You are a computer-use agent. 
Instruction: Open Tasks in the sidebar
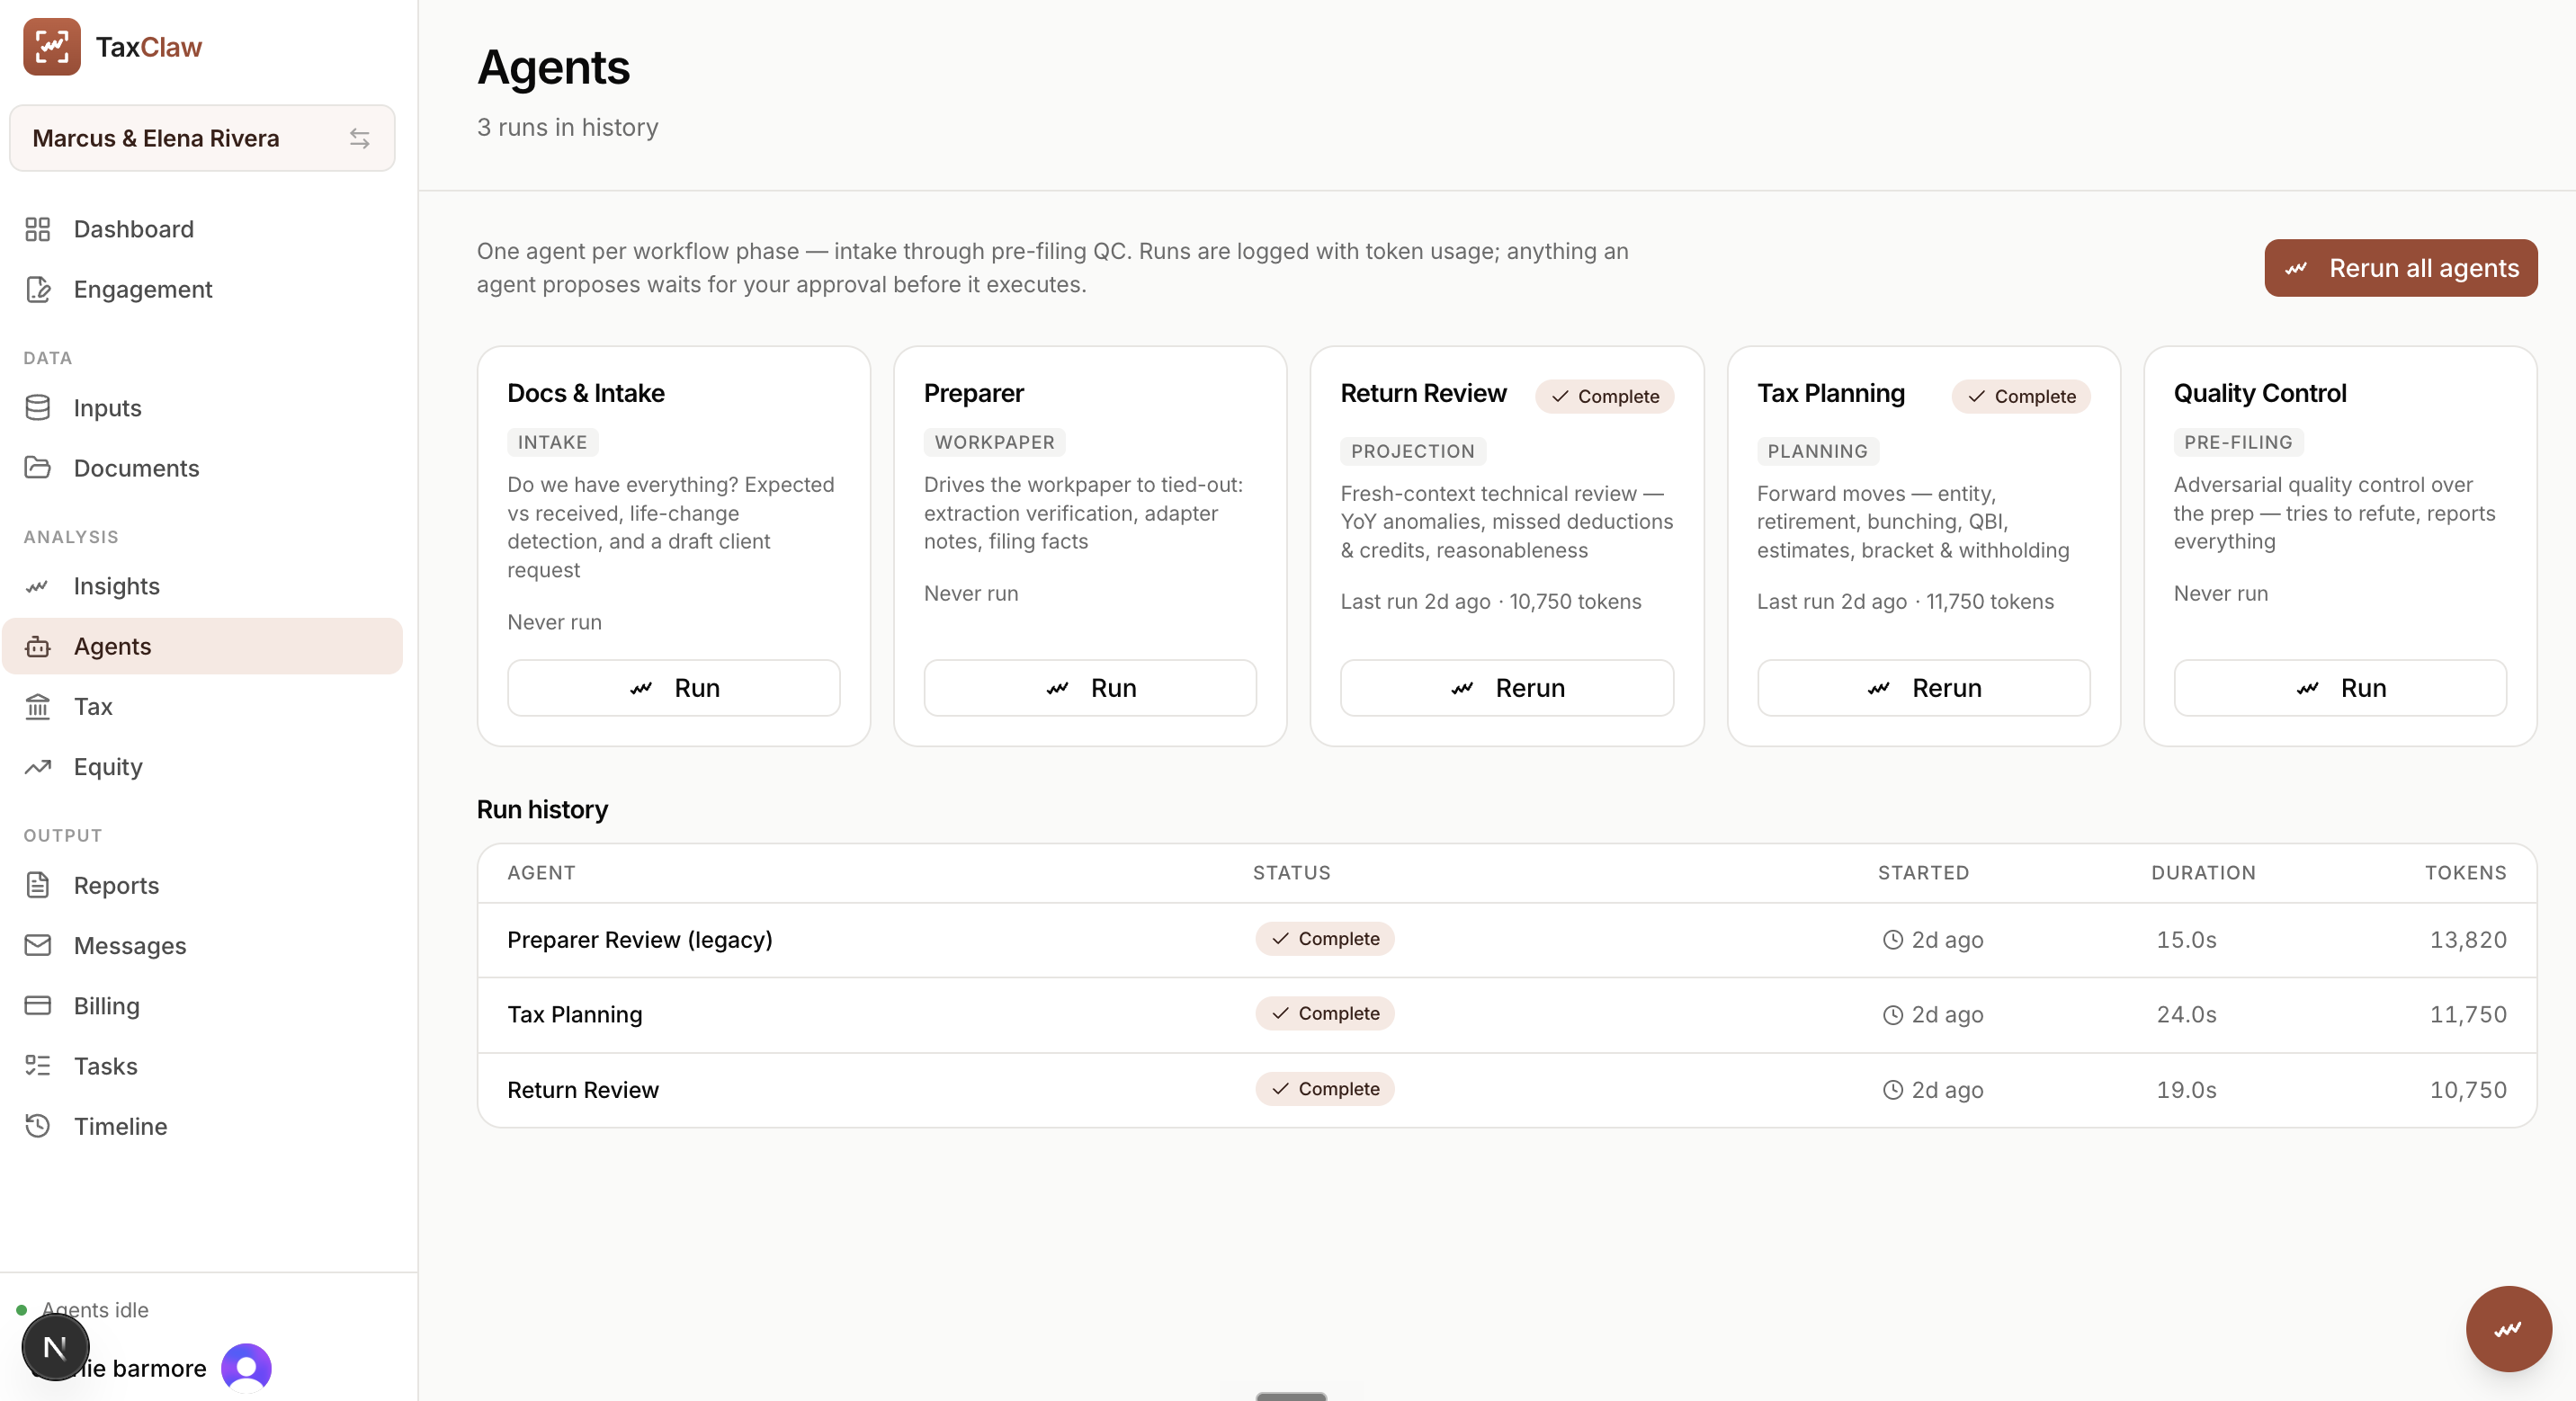pyautogui.click(x=202, y=1066)
